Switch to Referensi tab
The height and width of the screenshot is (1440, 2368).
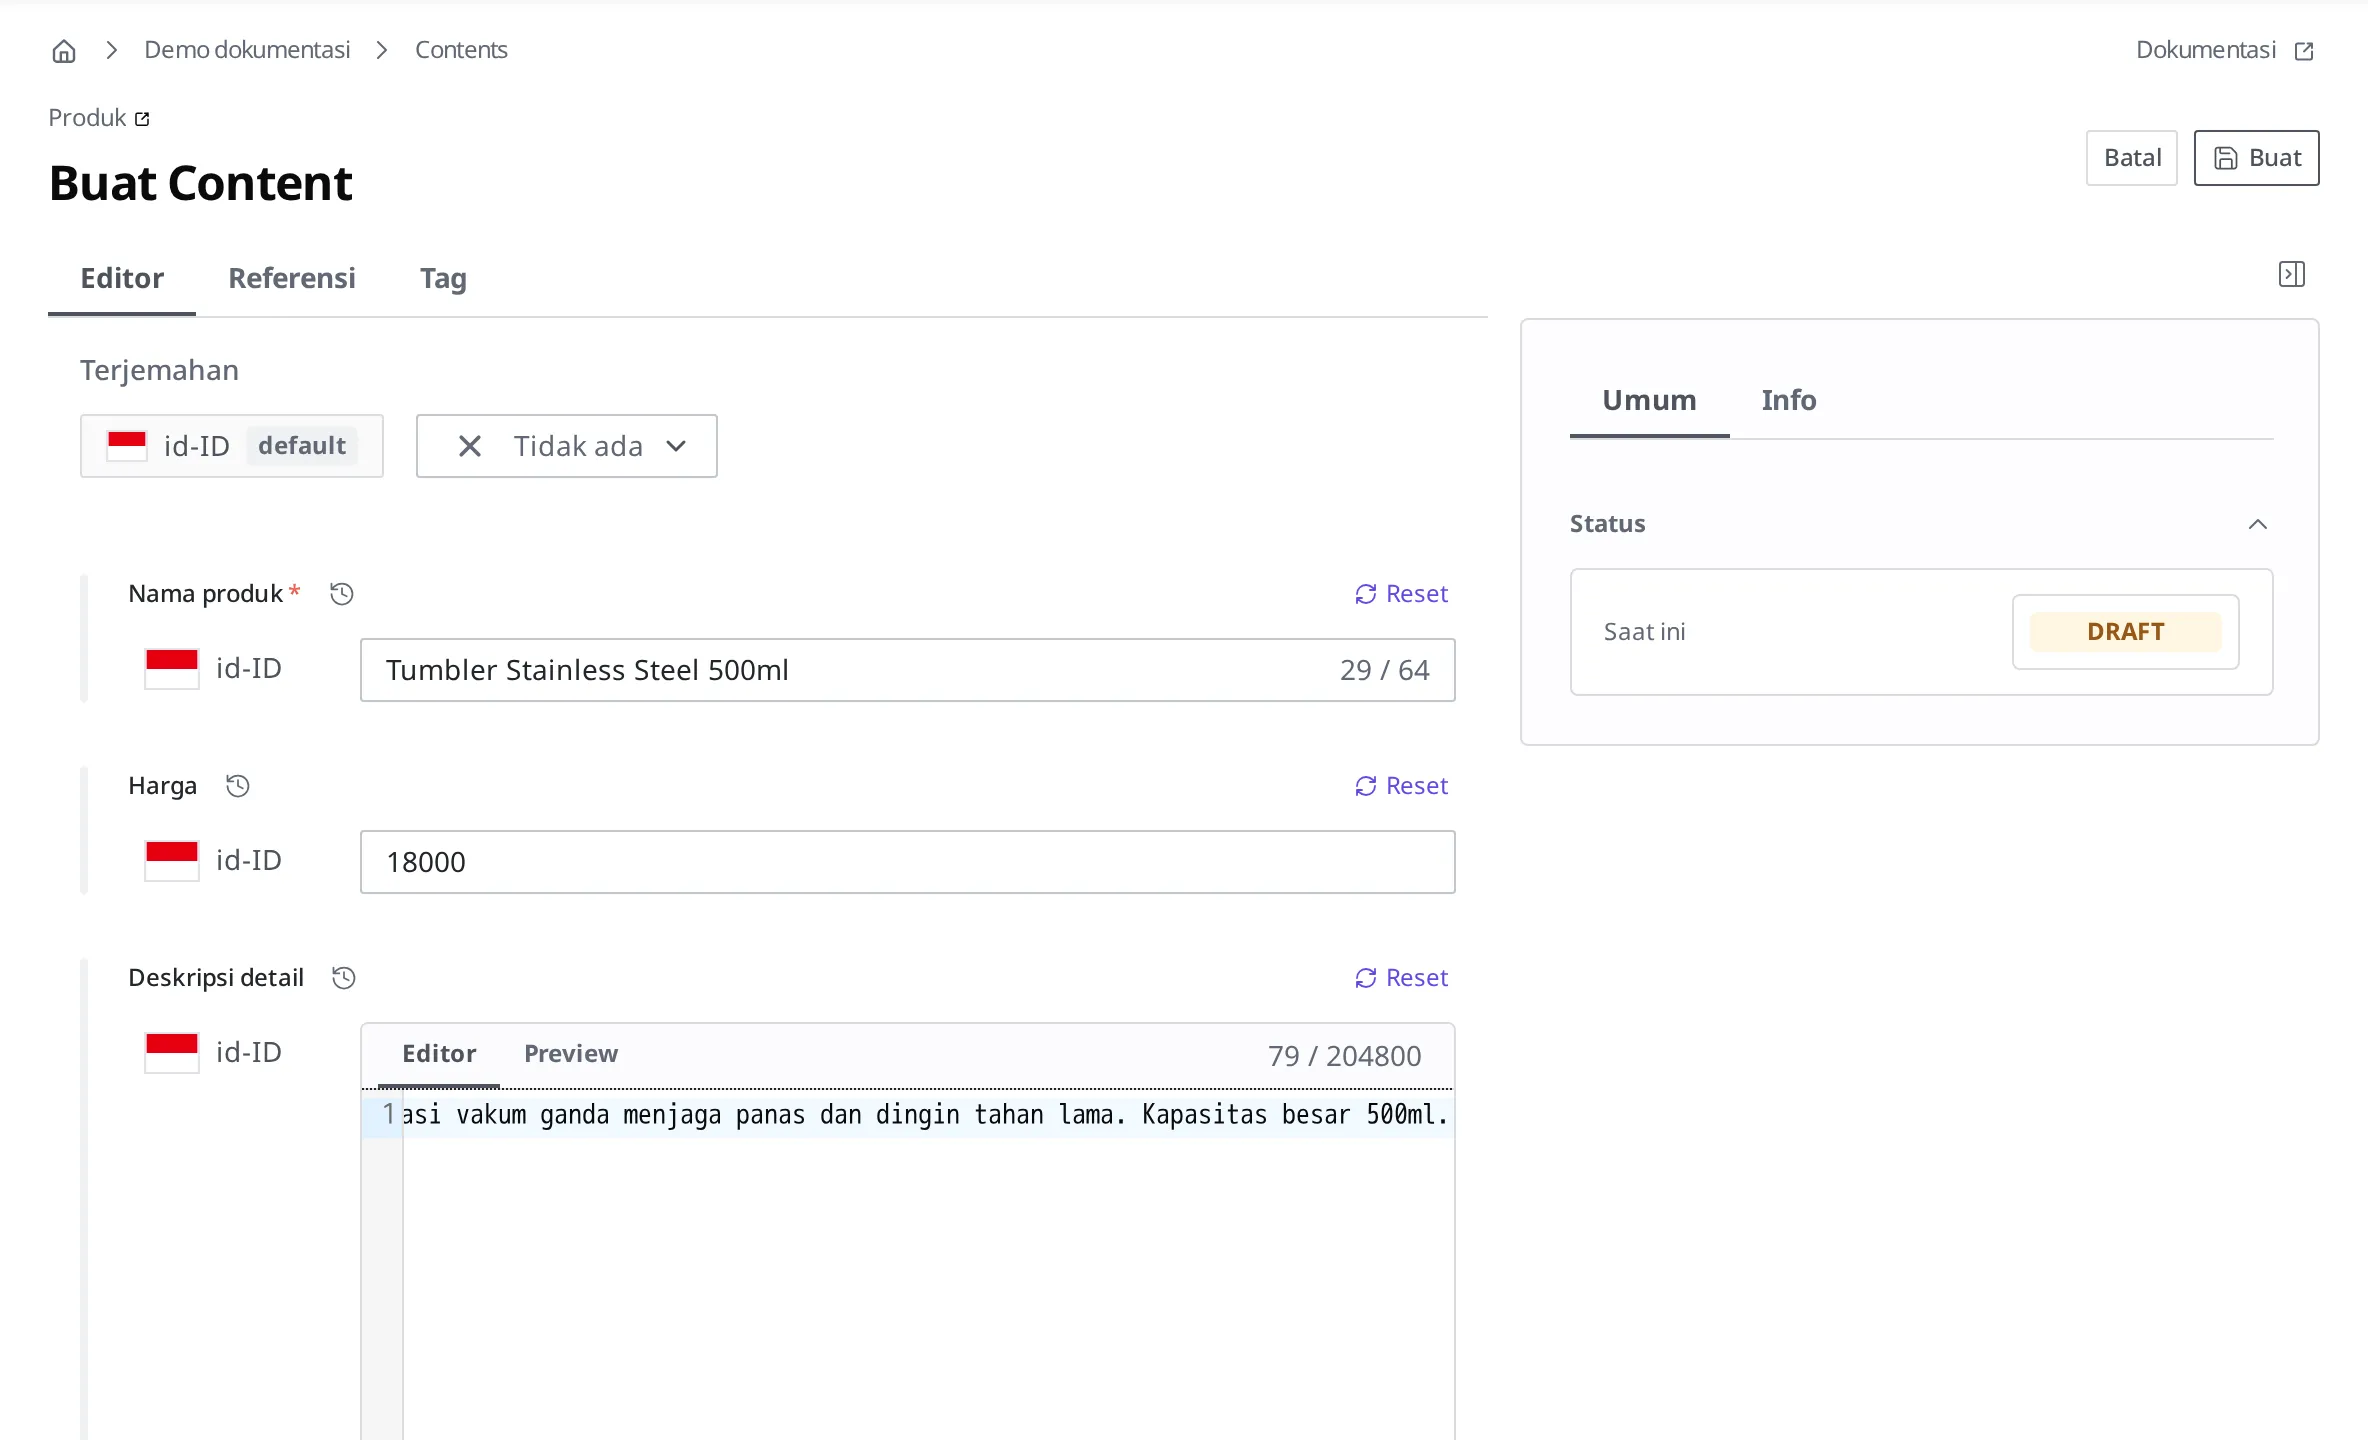click(x=292, y=278)
